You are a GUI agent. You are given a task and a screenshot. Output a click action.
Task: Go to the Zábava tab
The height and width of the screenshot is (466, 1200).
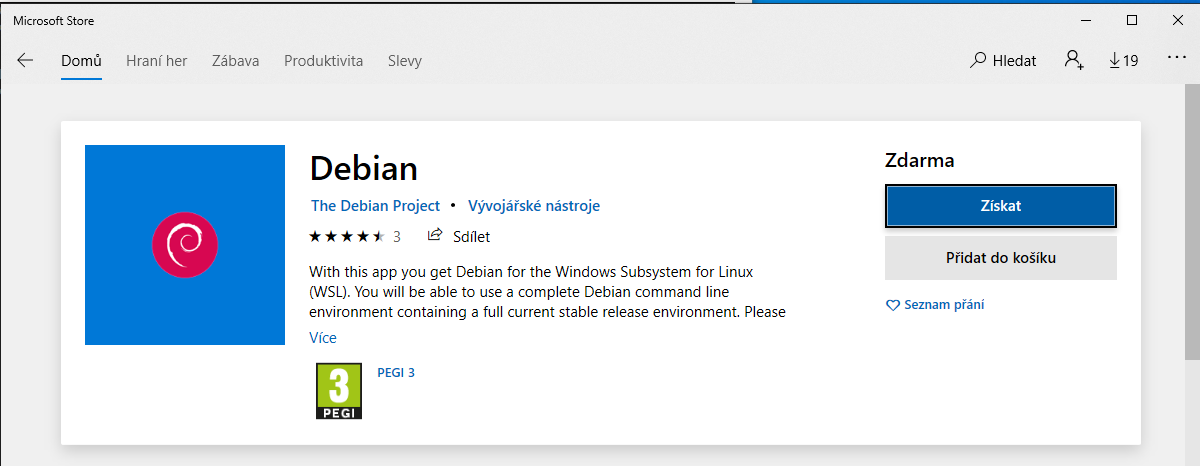click(235, 60)
